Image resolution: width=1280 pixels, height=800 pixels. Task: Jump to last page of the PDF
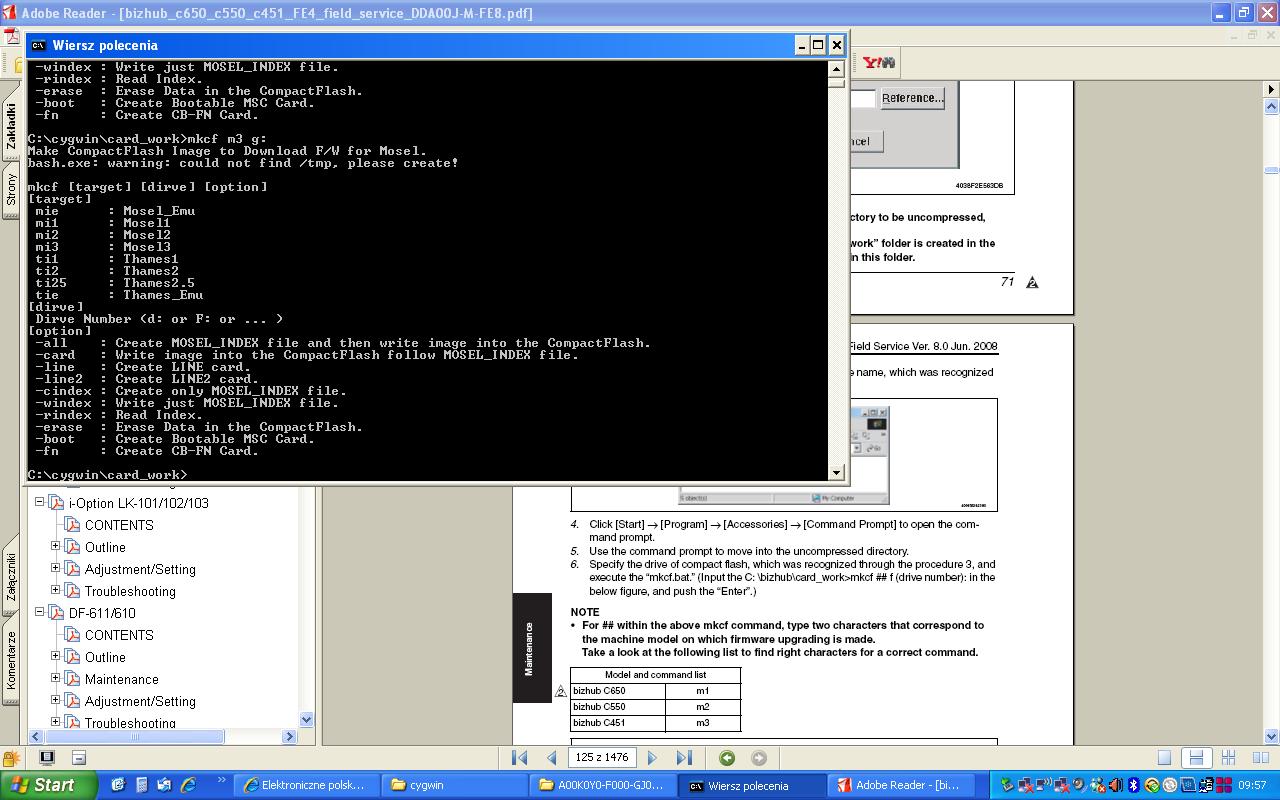(684, 758)
